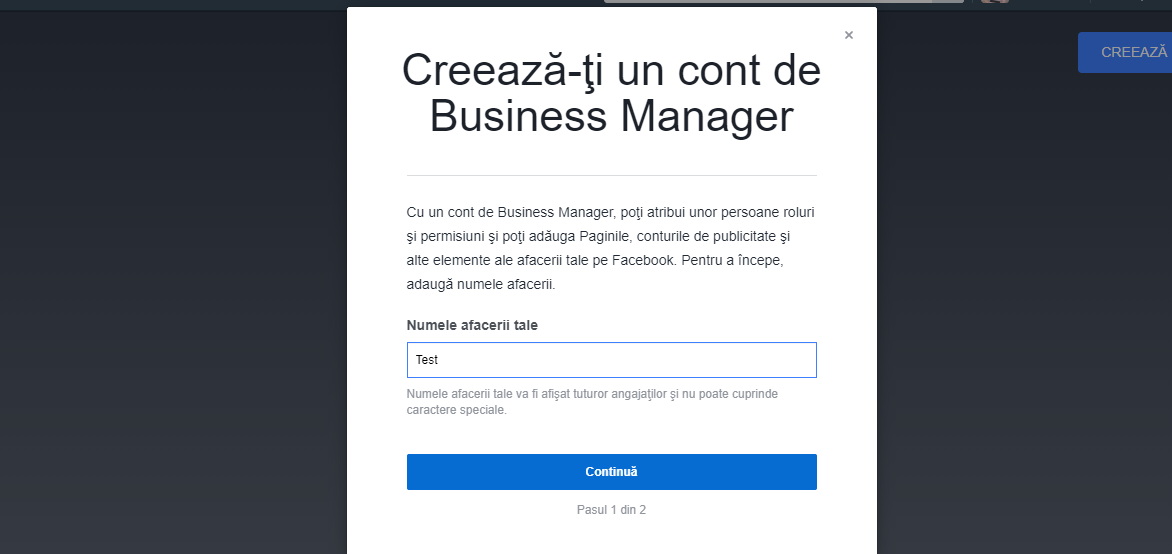Click the 'Pasul 1 din 2' step indicator
1172x554 pixels.
[611, 510]
